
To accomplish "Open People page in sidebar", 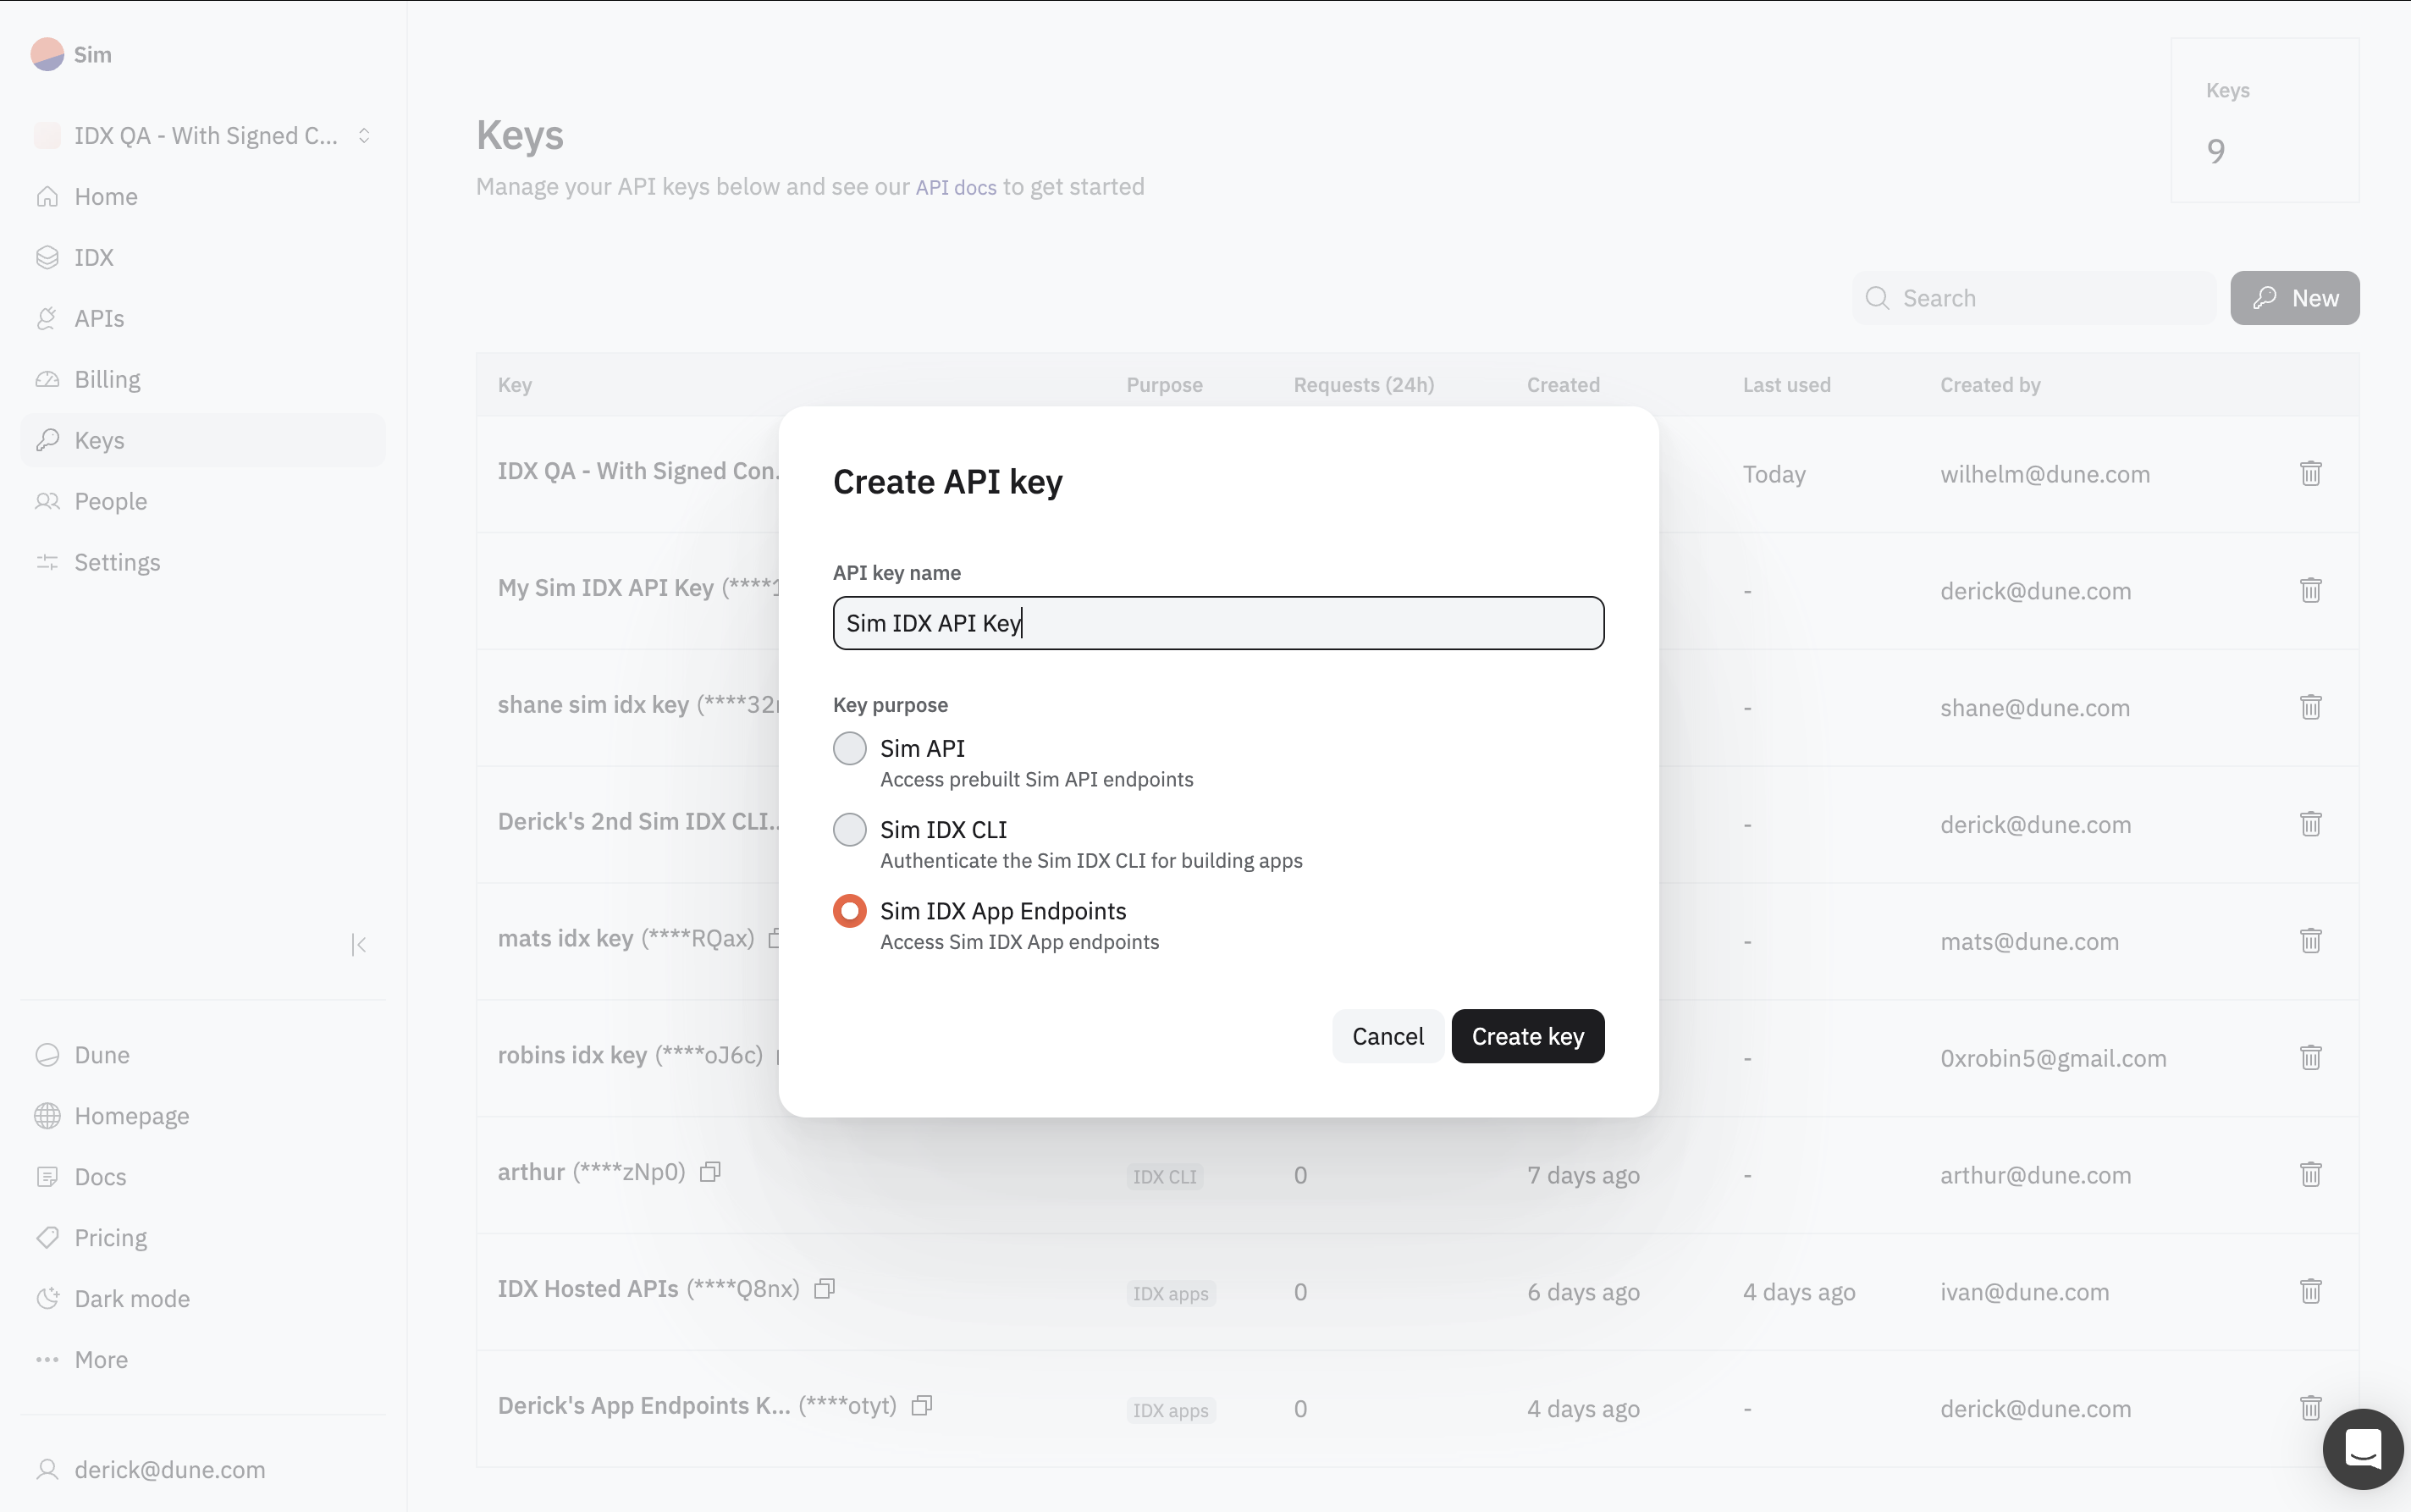I will (203, 501).
